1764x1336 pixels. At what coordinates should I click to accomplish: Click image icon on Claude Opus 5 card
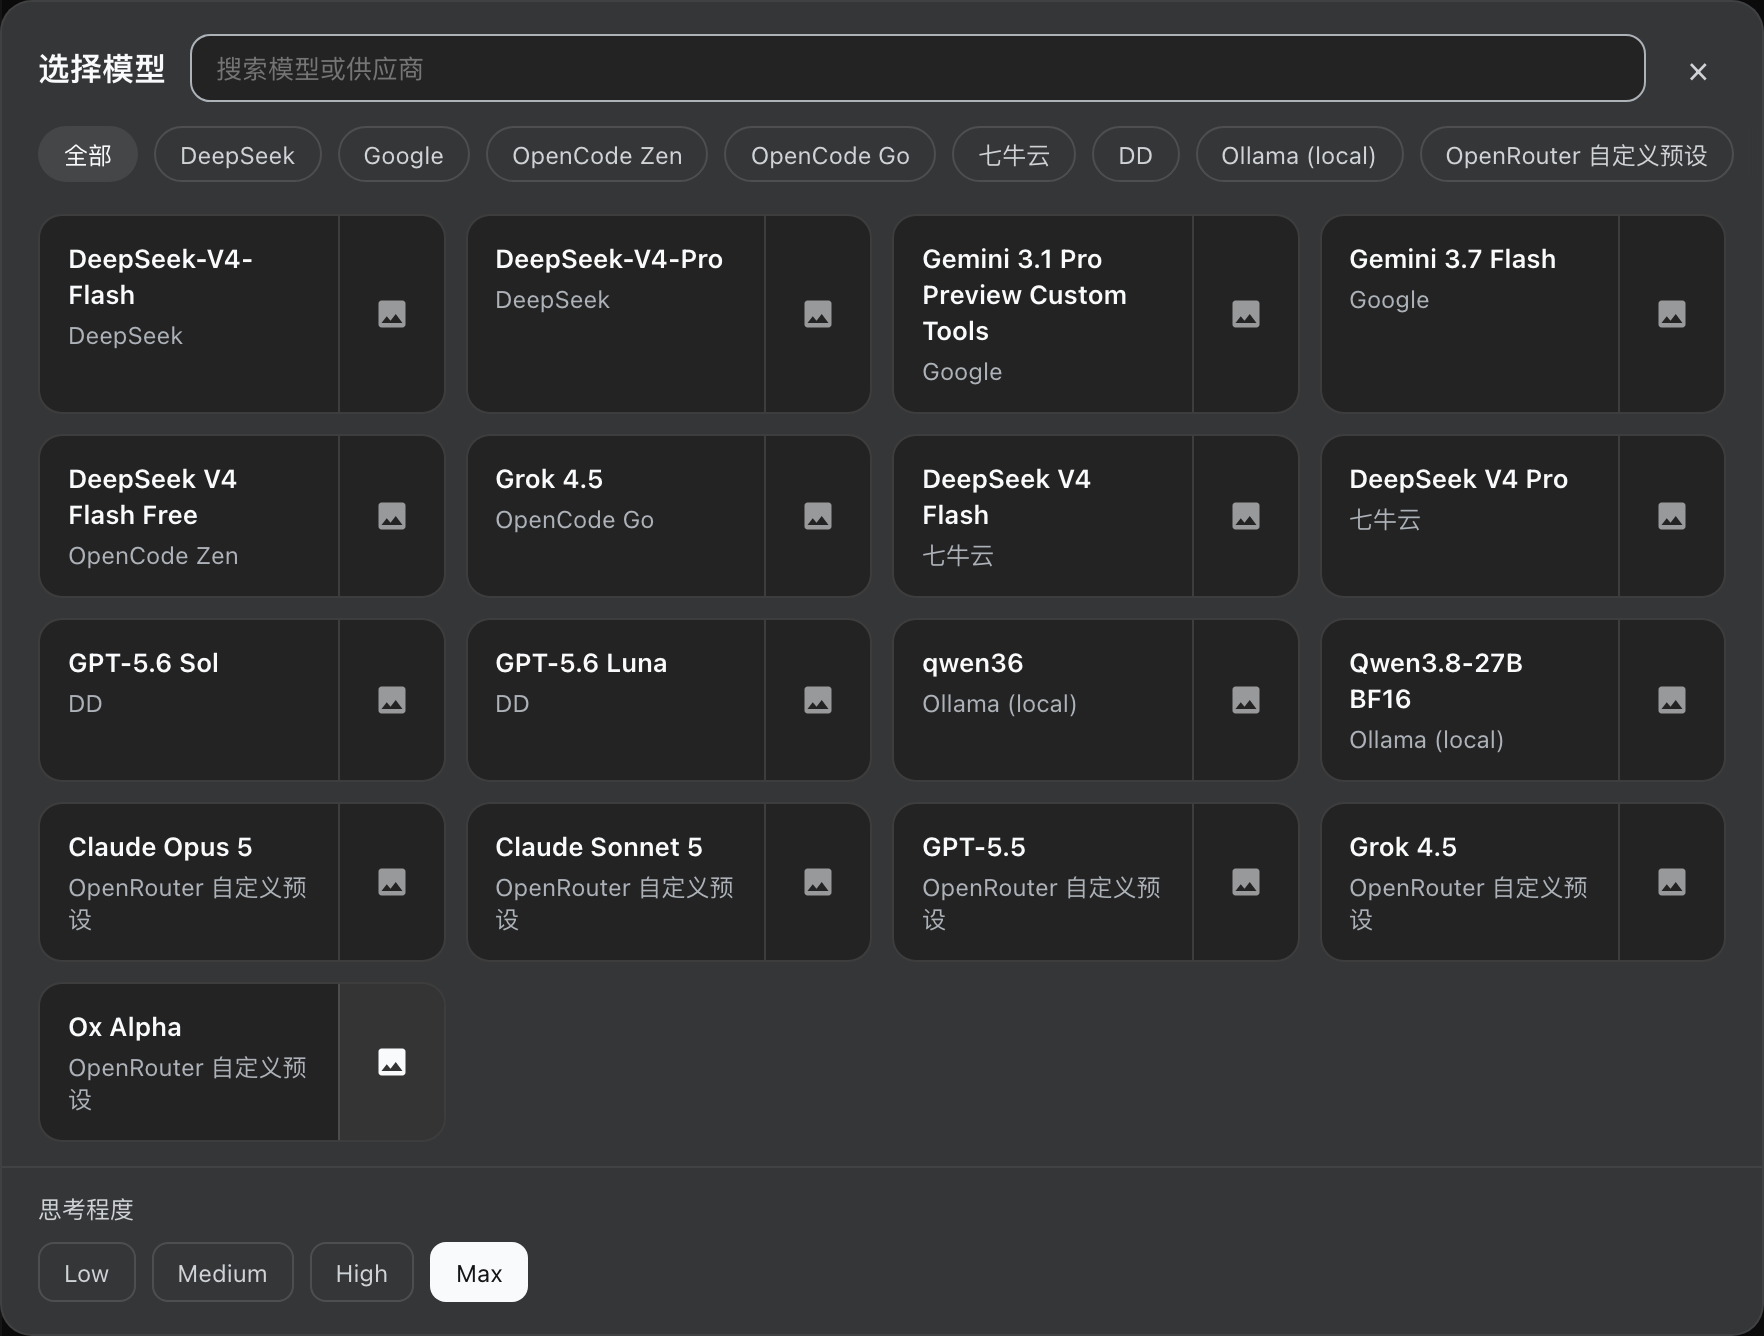pos(392,882)
